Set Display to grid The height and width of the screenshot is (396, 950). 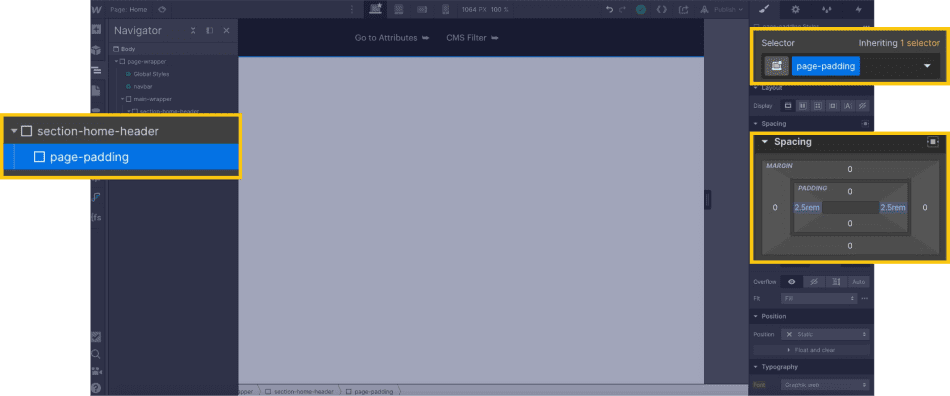point(818,105)
